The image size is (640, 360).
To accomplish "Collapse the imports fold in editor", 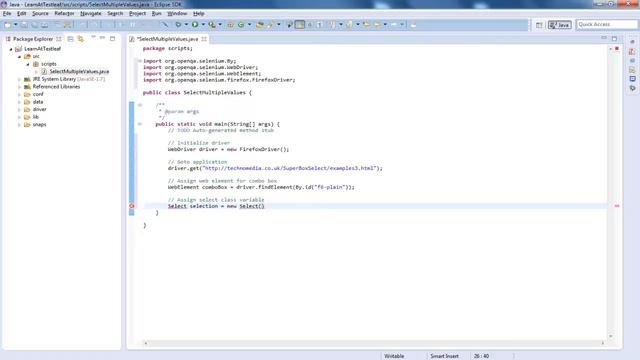I will [140, 61].
